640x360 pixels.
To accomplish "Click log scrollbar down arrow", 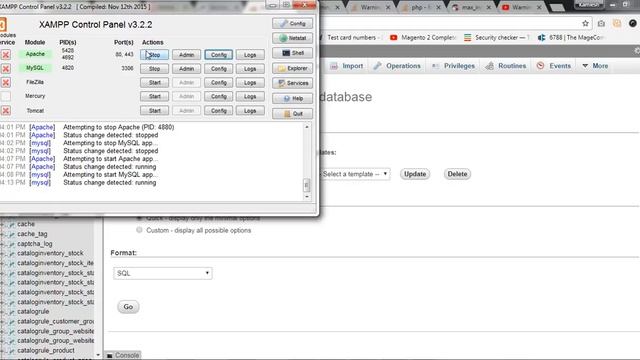I will 307,197.
